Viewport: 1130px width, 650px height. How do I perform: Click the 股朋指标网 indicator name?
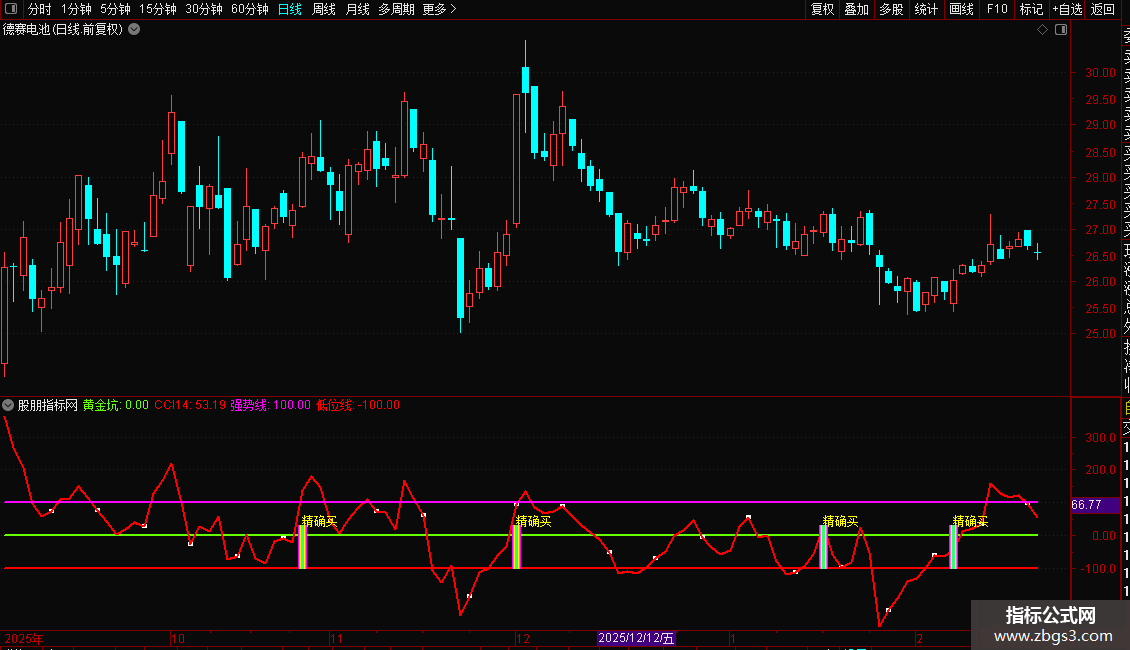click(x=48, y=405)
